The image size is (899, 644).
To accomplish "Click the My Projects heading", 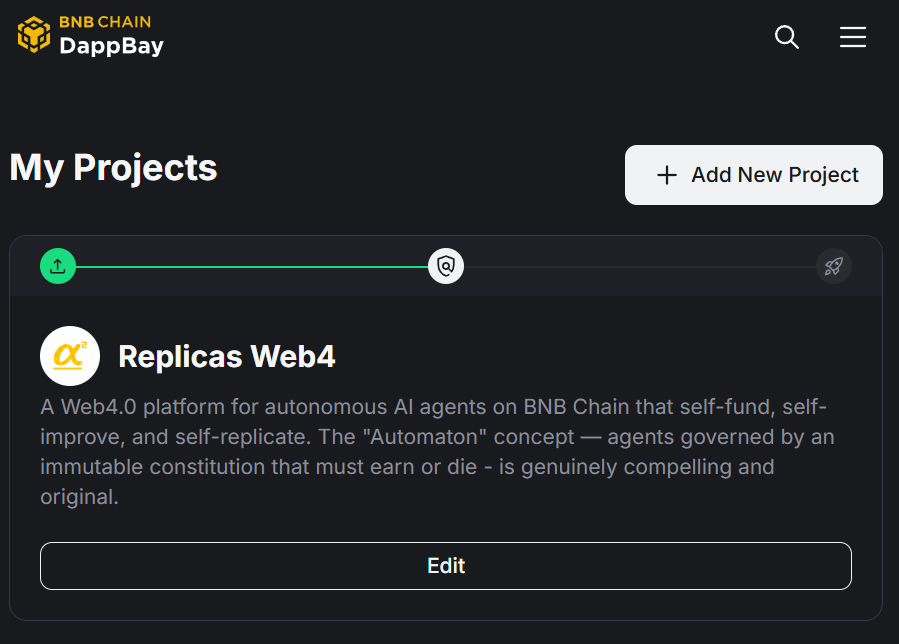I will pos(113,167).
